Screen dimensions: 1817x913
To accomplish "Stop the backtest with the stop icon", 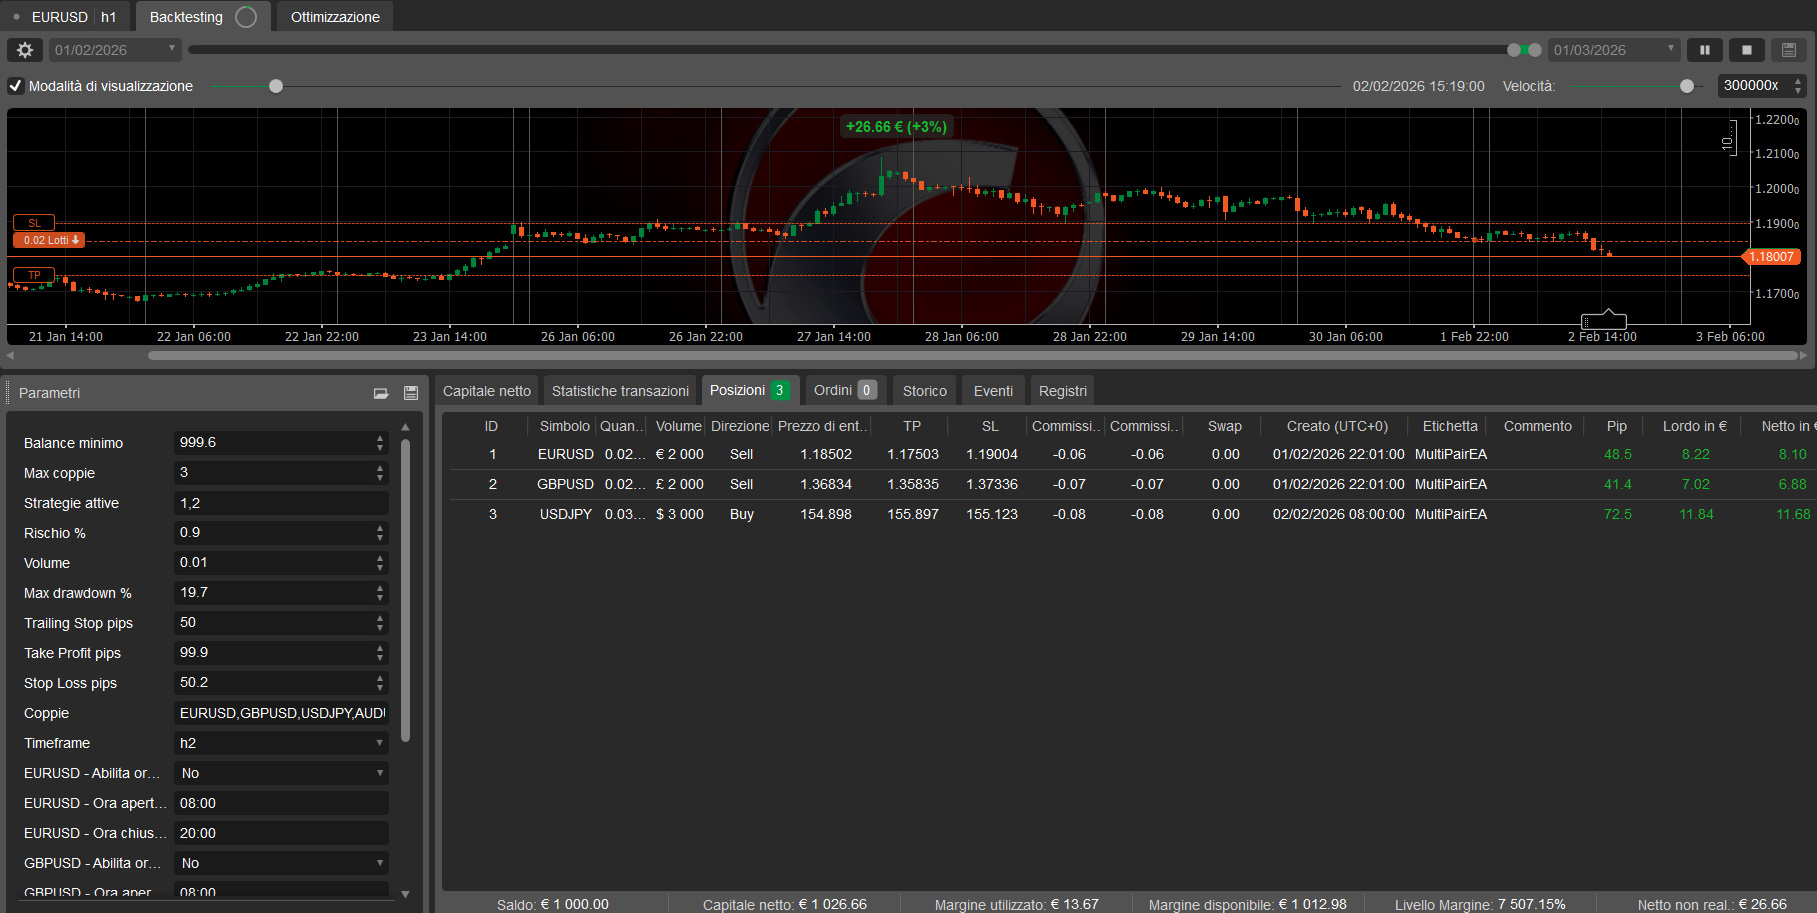I will (x=1746, y=49).
